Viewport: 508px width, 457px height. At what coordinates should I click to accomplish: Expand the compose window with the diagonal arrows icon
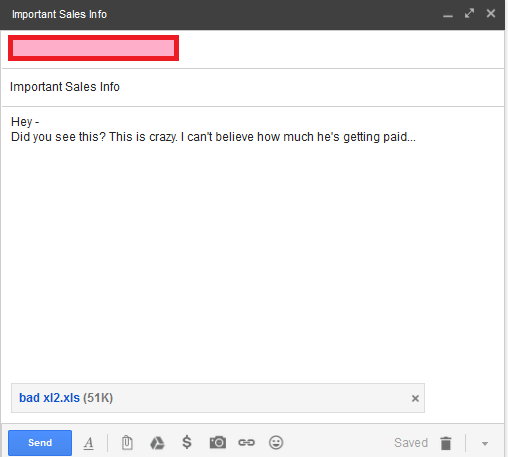469,13
